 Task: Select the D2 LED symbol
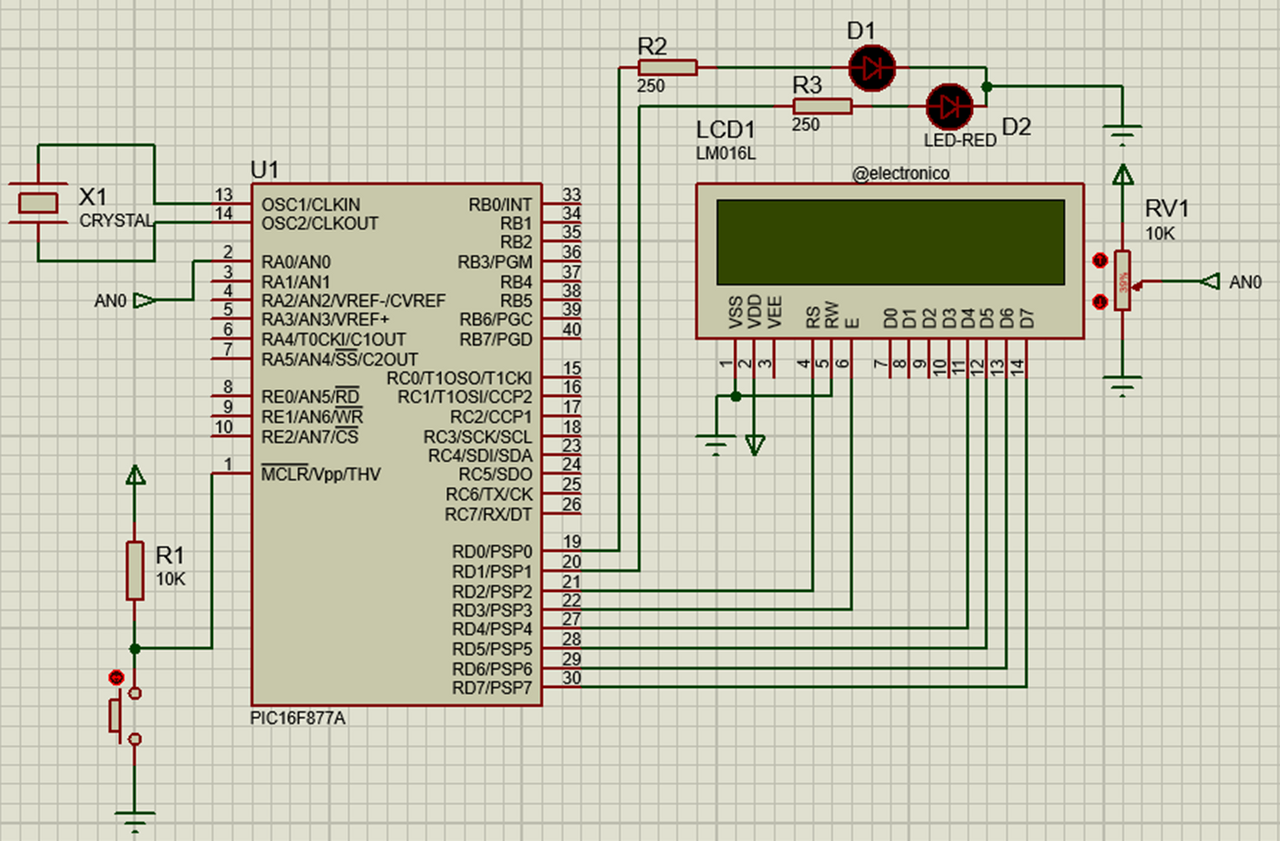[x=950, y=106]
